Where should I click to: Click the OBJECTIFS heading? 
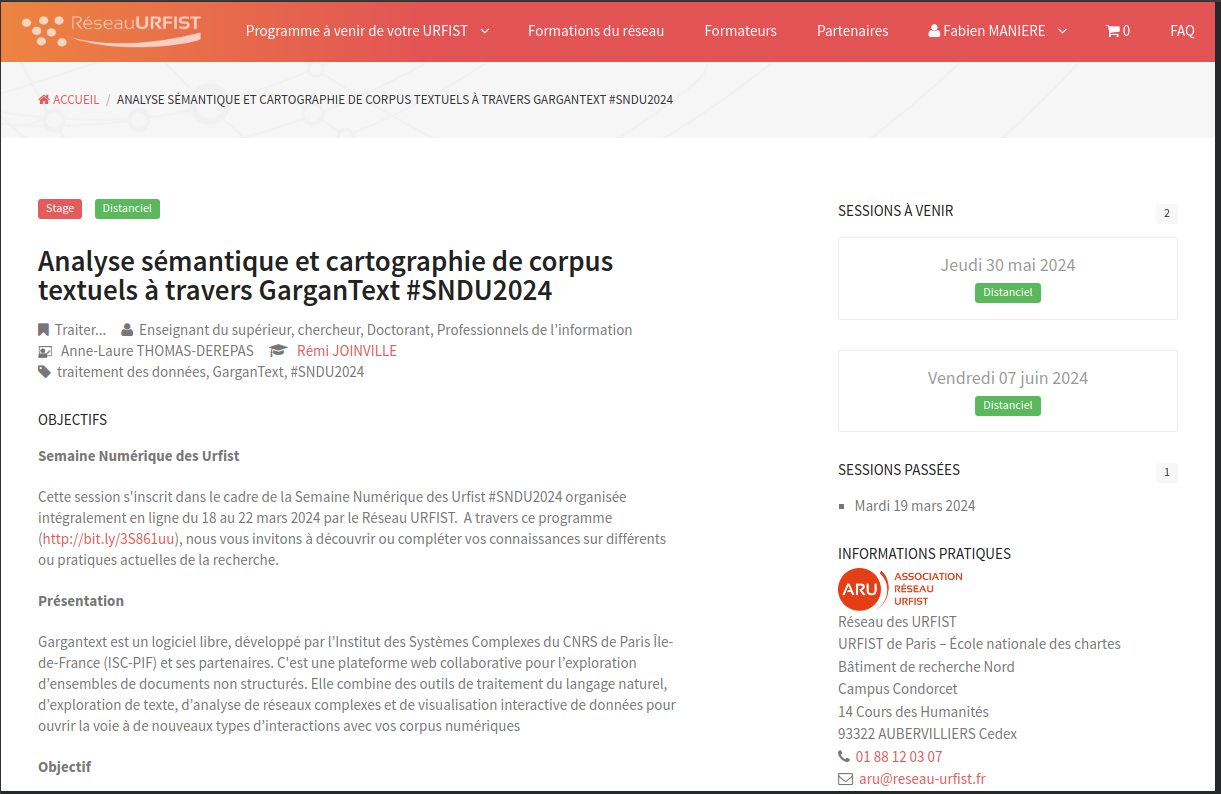tap(72, 420)
